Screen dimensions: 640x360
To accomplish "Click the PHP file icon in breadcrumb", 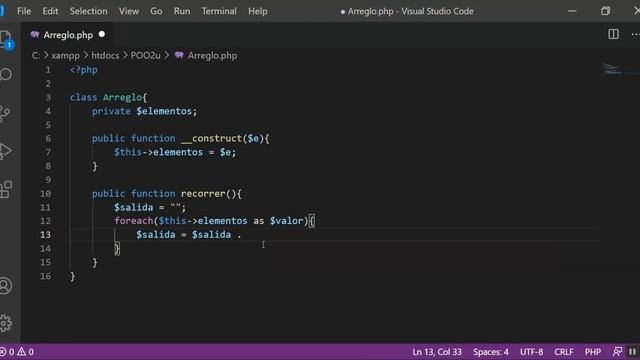I will coord(179,55).
